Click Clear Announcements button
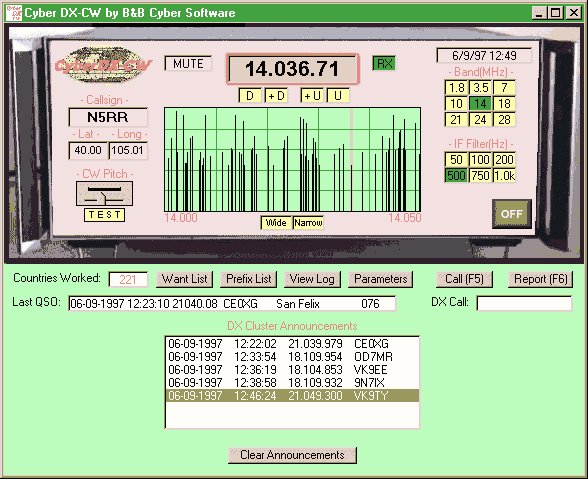The height and width of the screenshot is (479, 588). click(292, 455)
